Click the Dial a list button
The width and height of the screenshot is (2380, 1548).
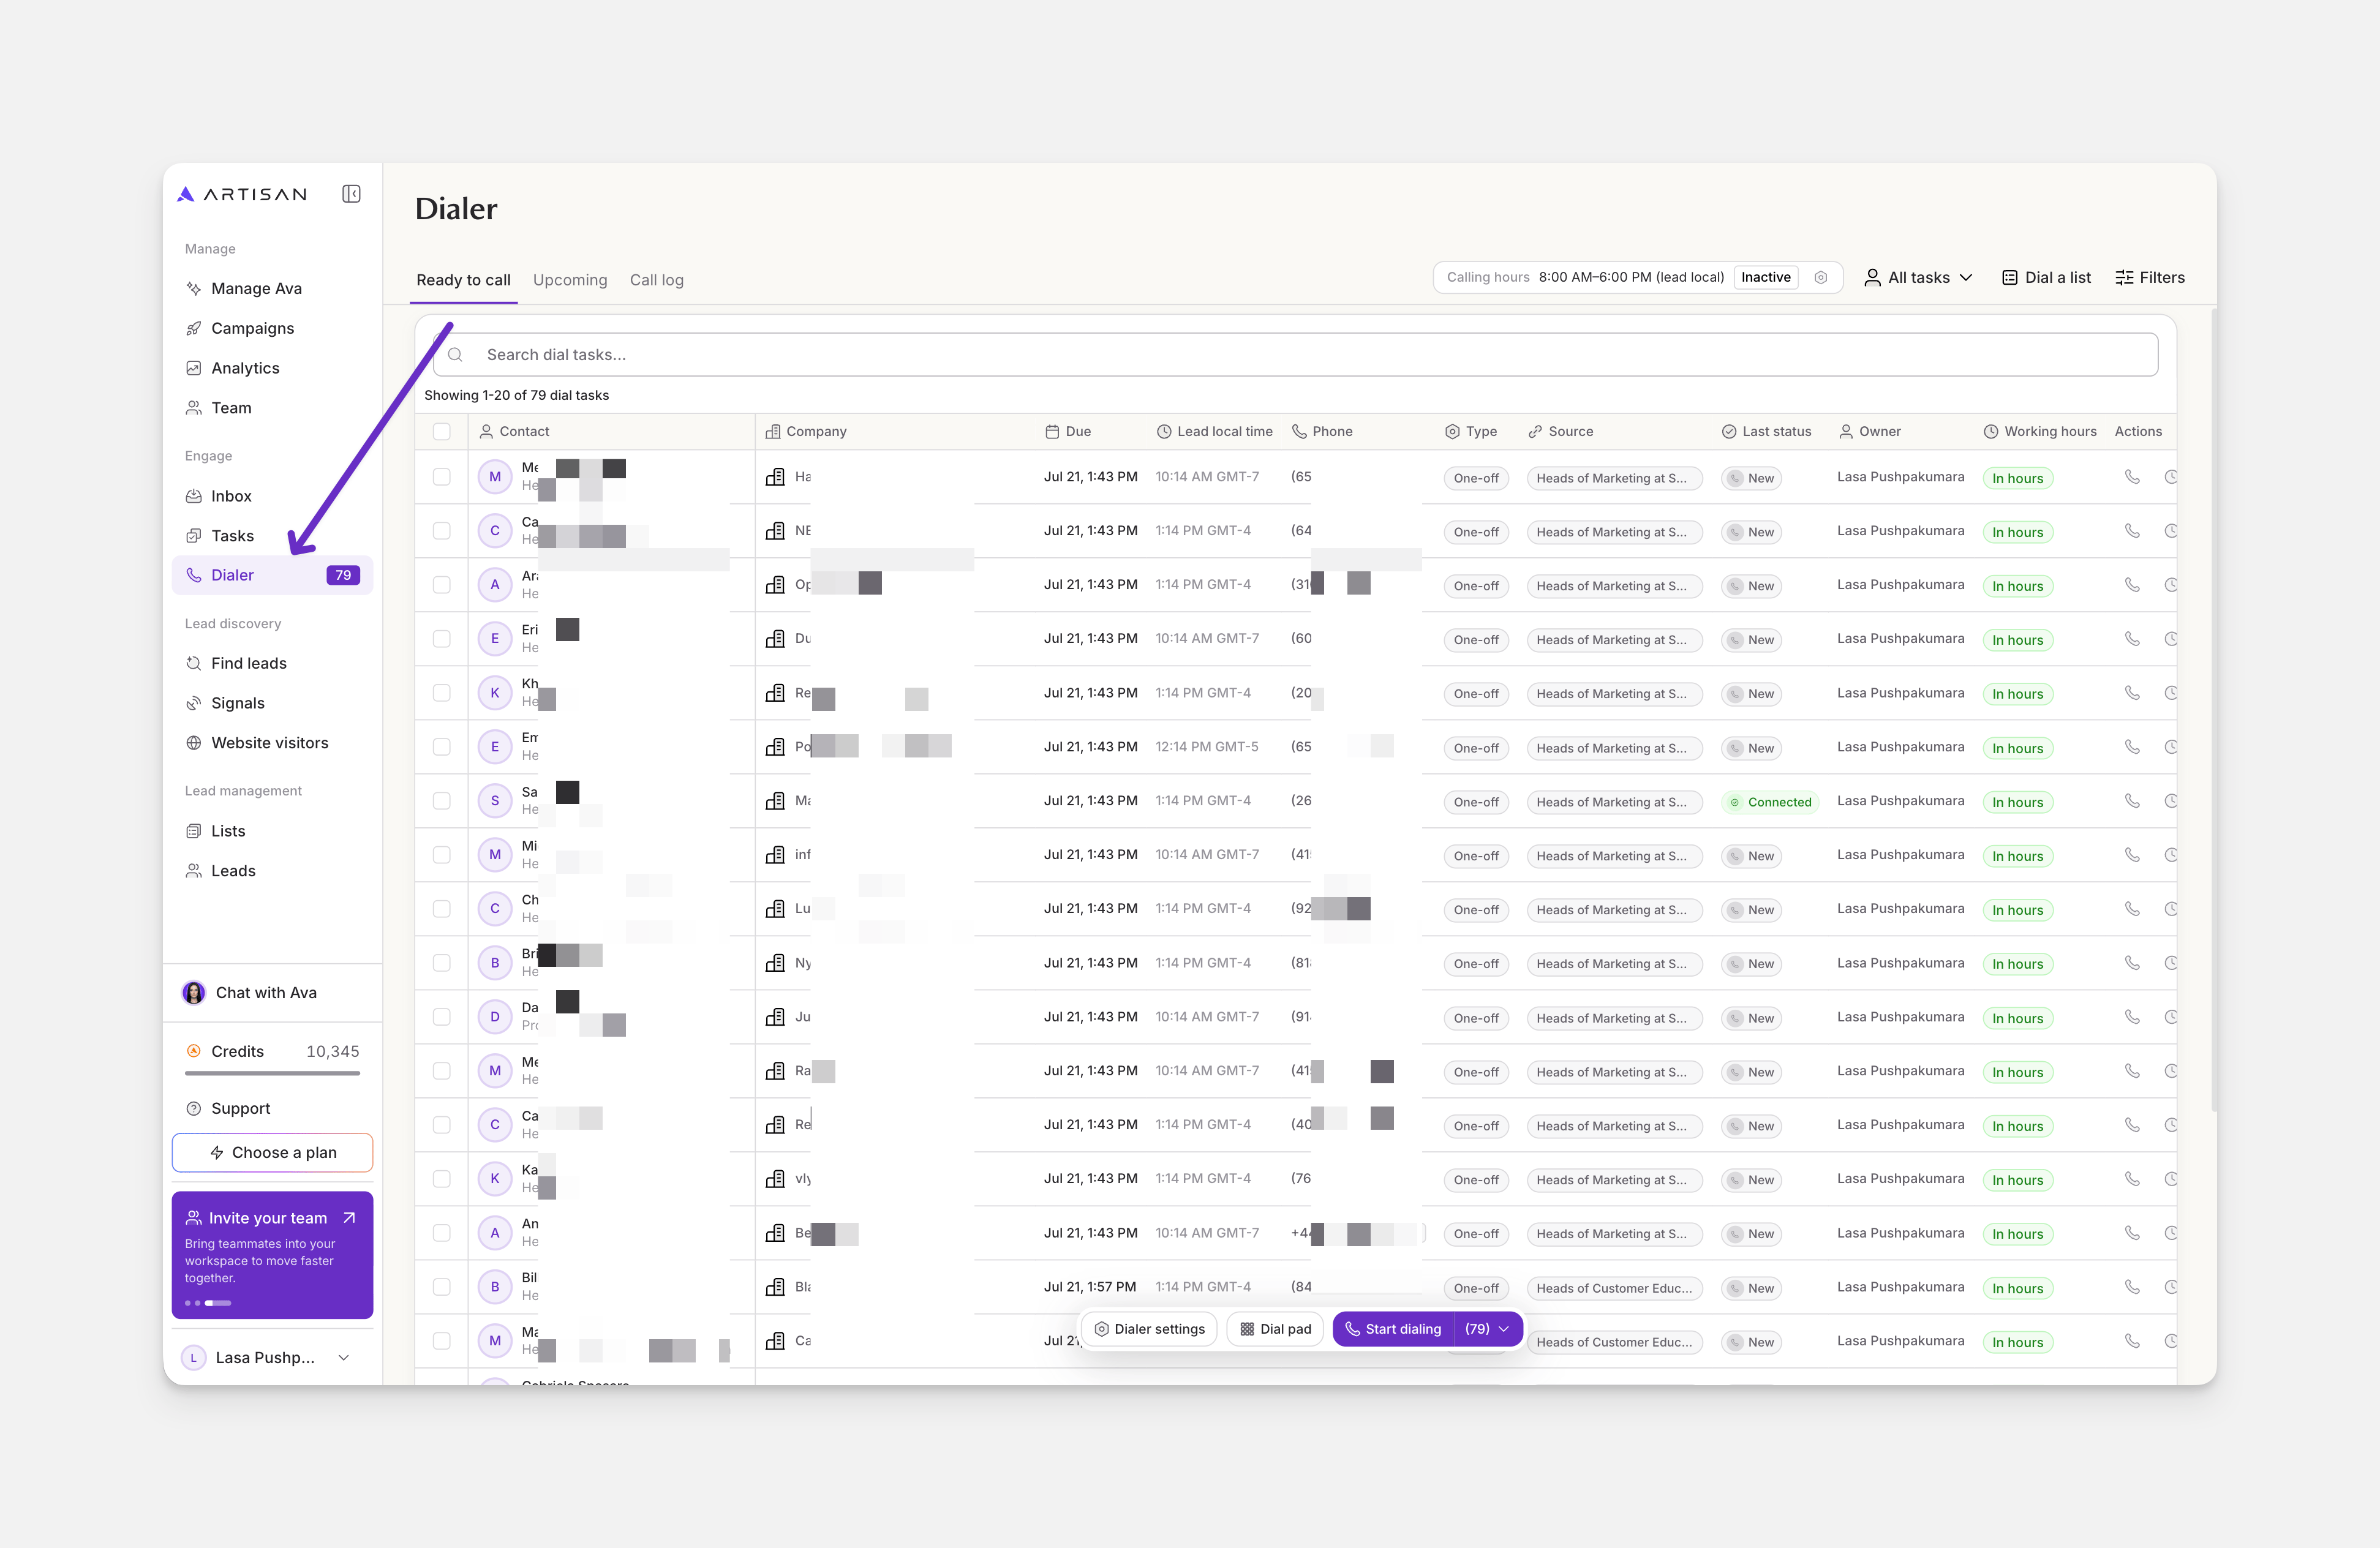click(x=2046, y=278)
